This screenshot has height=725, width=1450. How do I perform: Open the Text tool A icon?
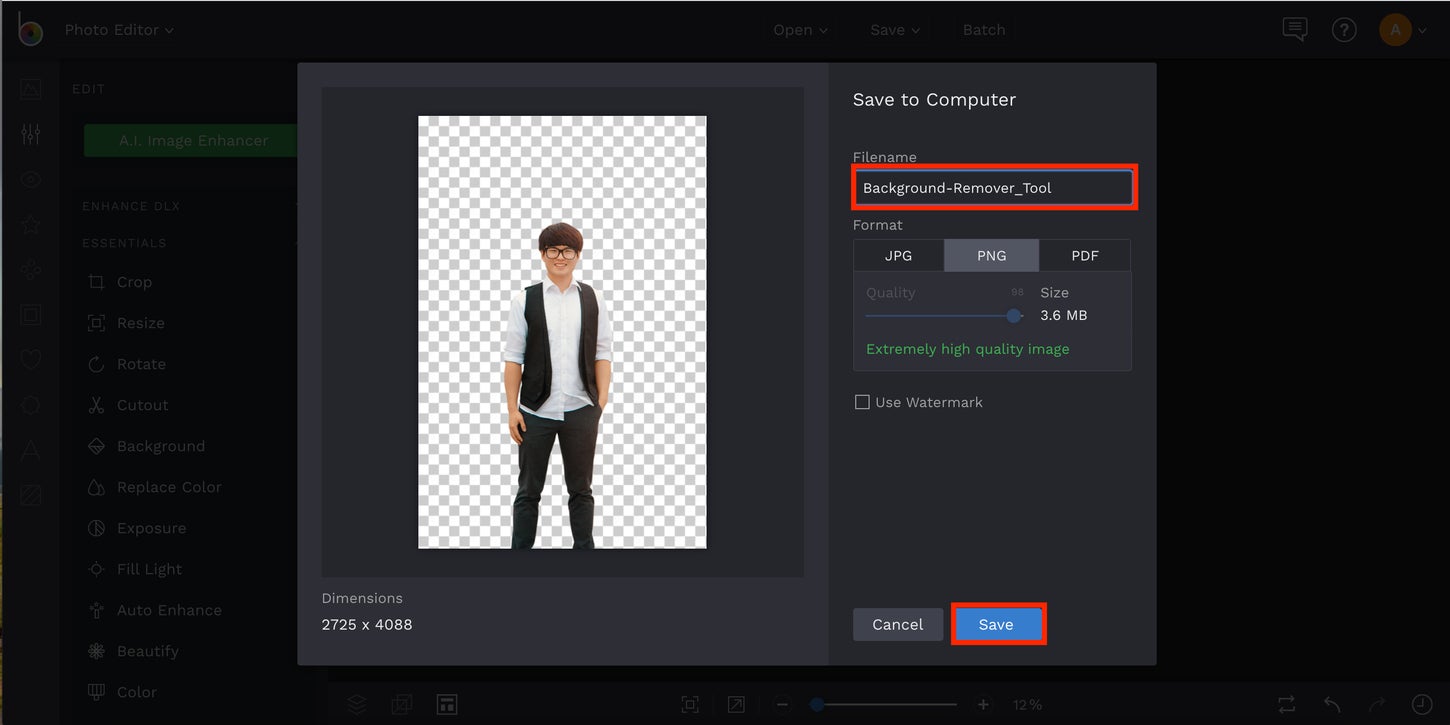coord(30,448)
